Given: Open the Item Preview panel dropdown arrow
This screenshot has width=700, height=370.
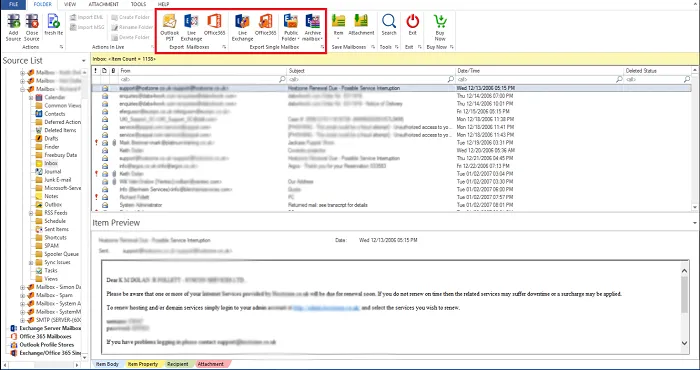Looking at the screenshot, I should coord(695,223).
